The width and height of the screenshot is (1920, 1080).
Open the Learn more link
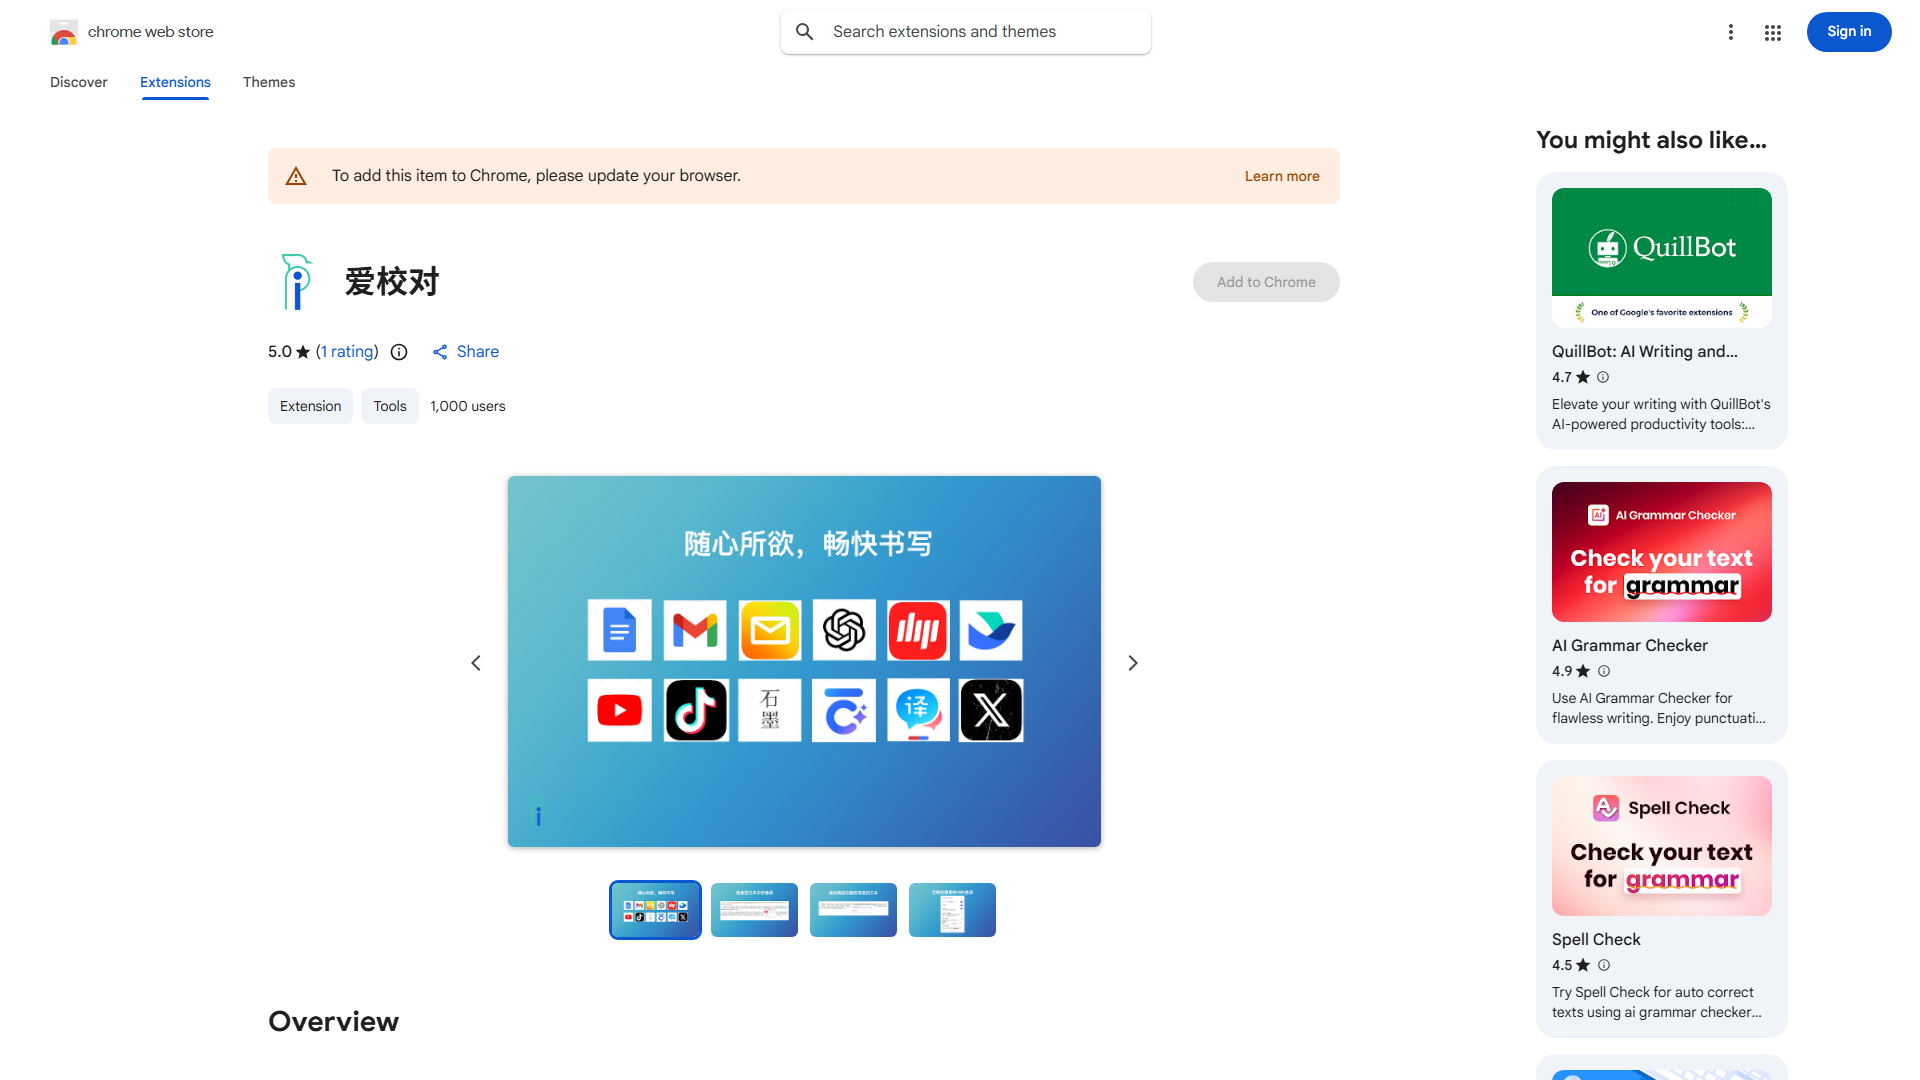1282,176
